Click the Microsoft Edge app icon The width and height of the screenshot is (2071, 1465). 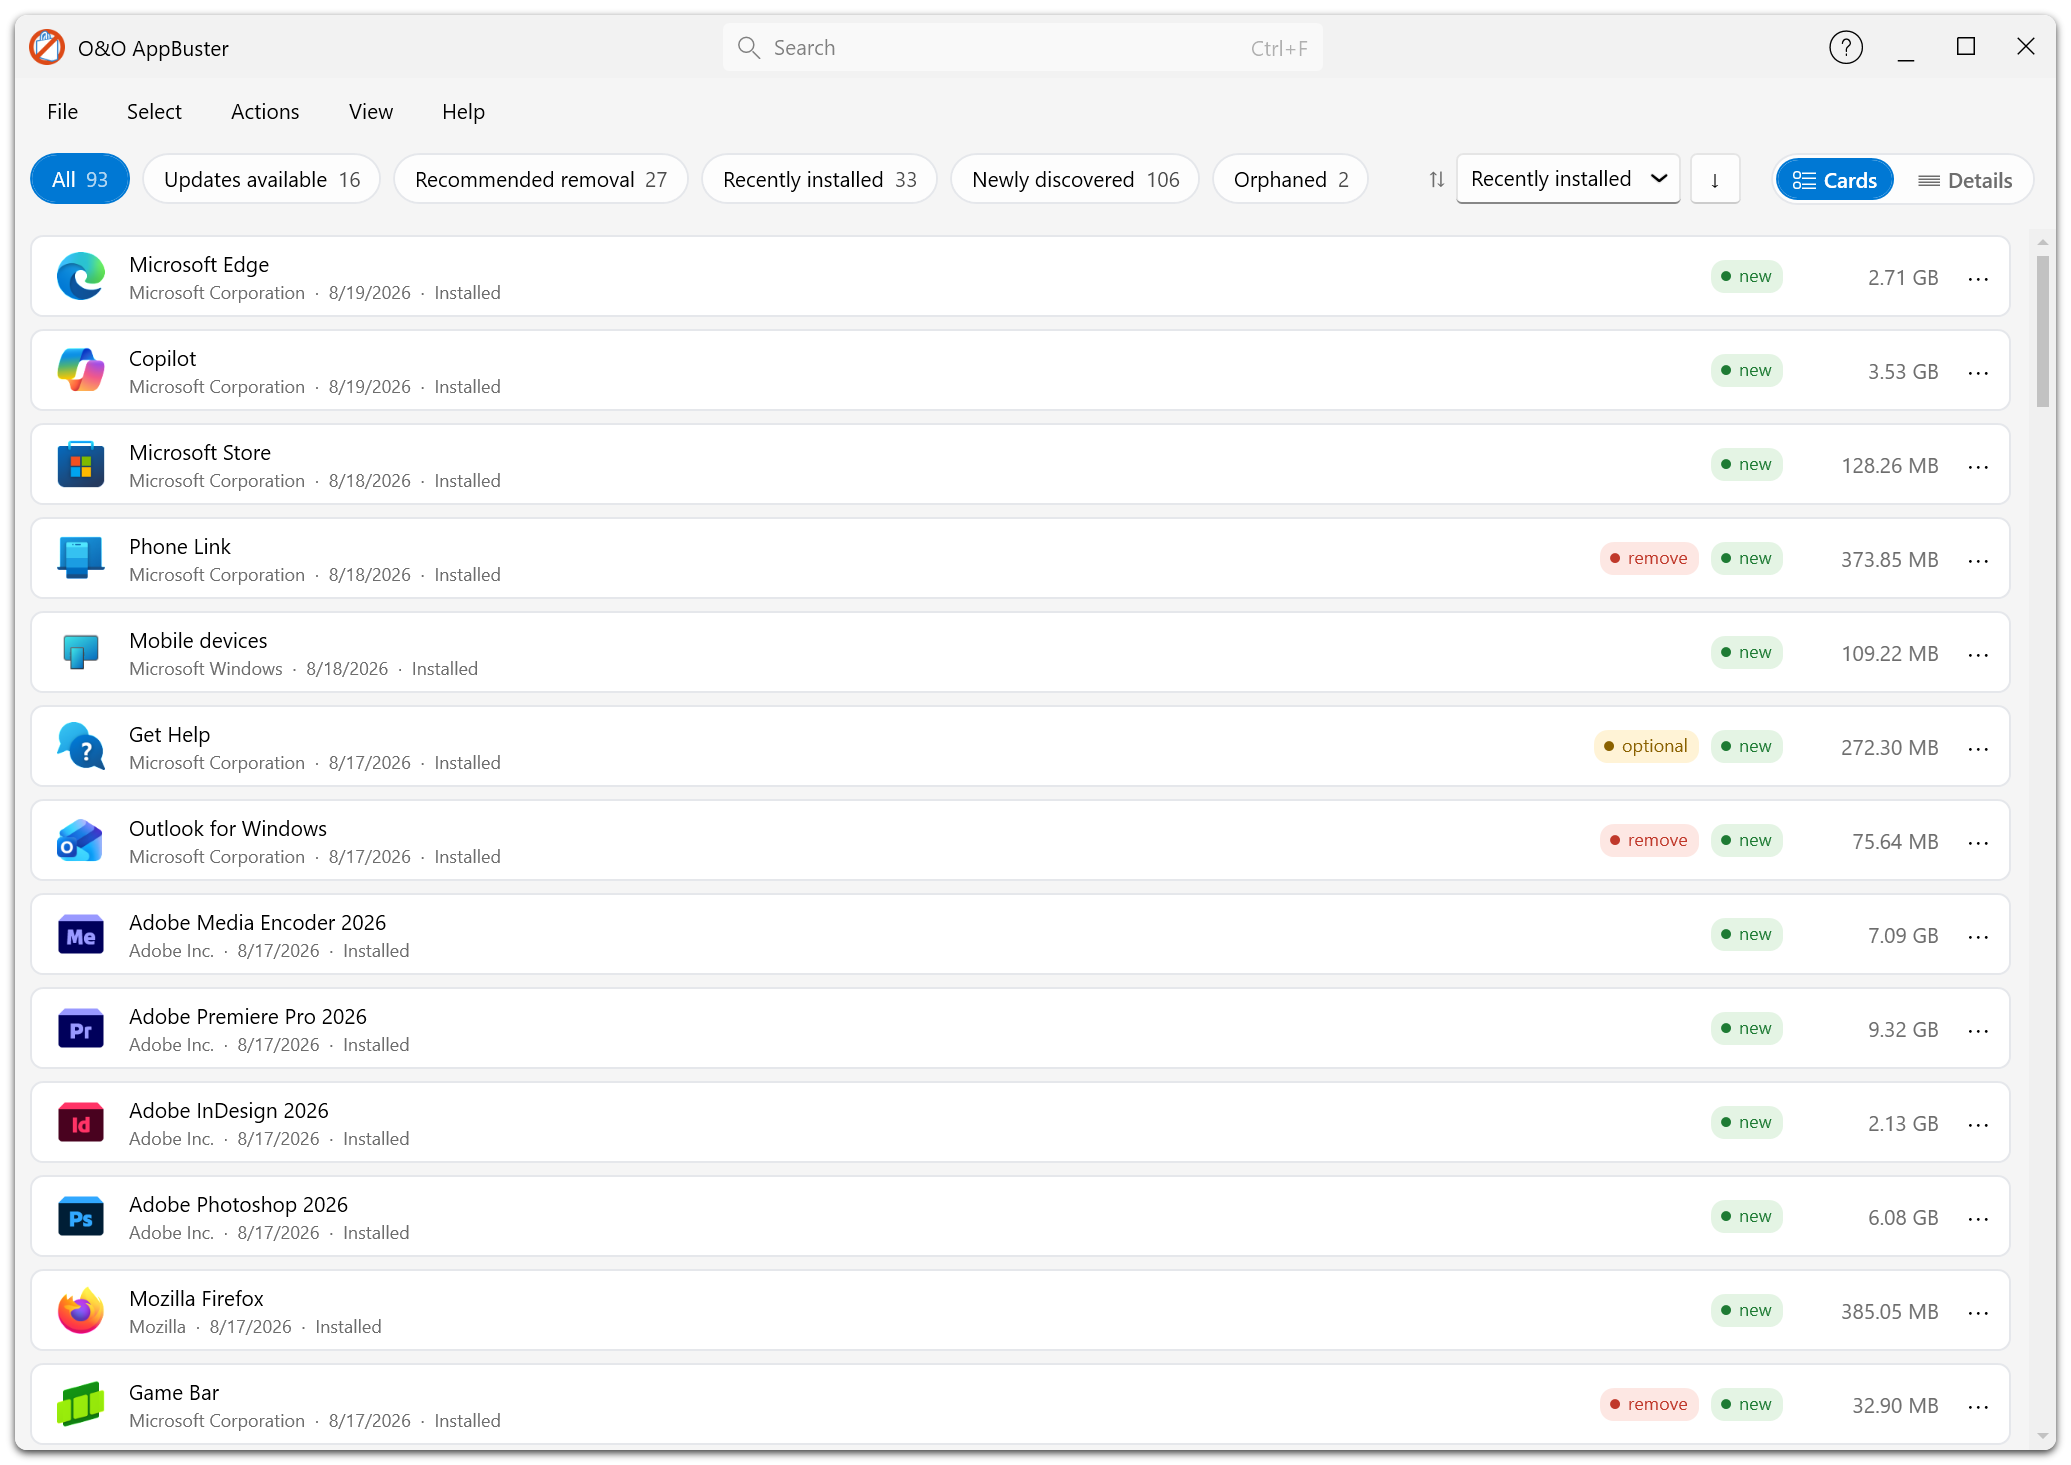(81, 277)
